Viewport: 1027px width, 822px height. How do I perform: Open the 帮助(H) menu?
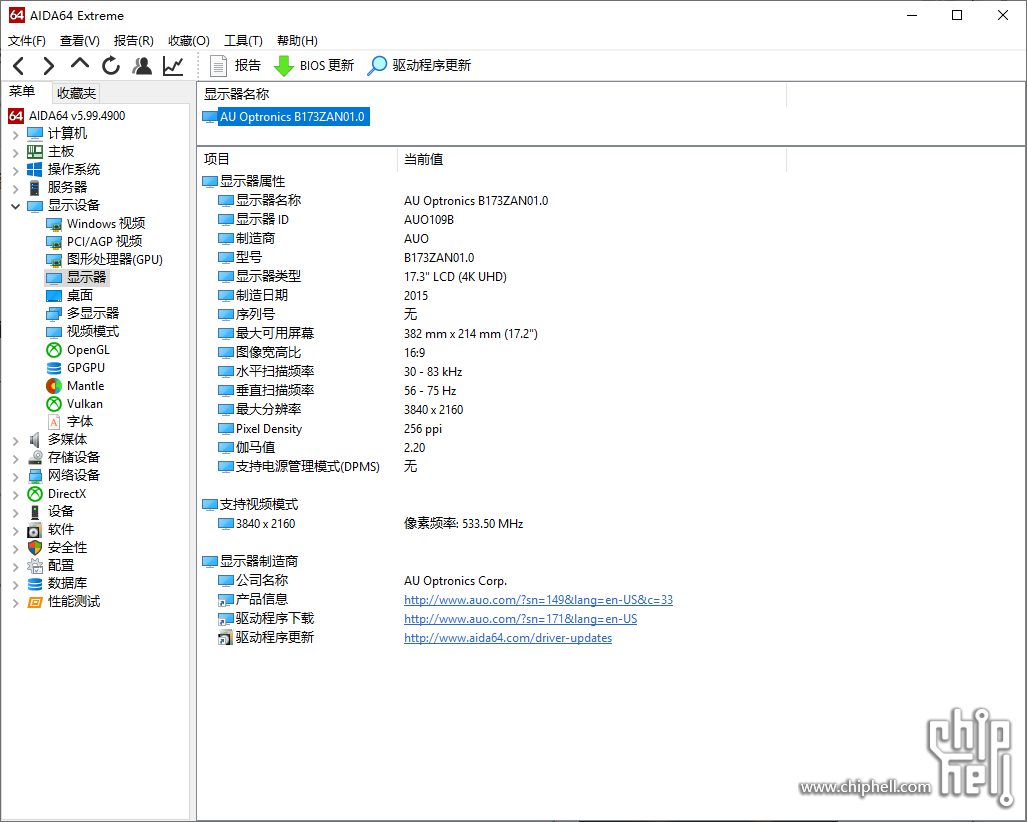pos(297,41)
